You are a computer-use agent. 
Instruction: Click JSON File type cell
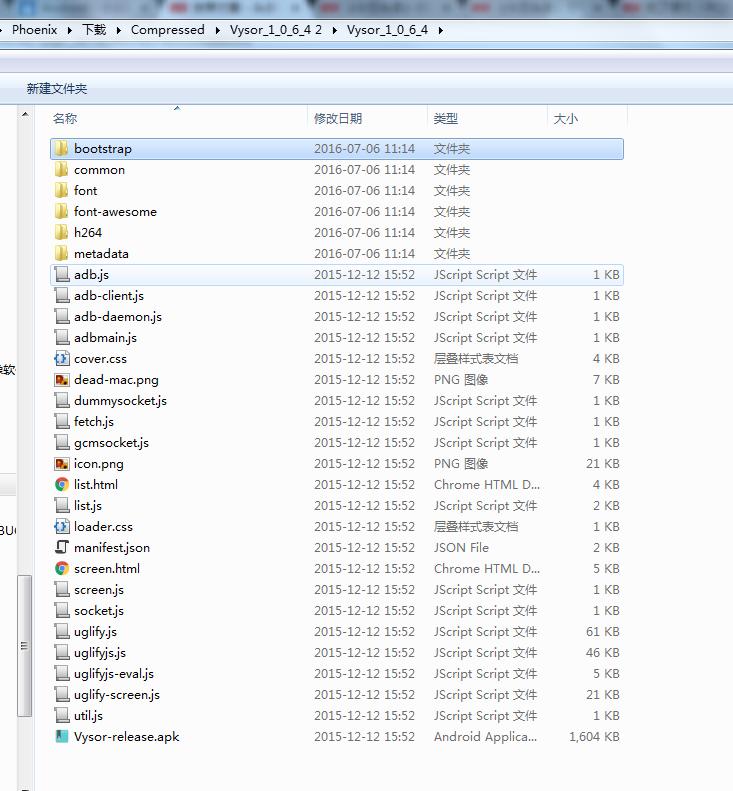tap(461, 547)
